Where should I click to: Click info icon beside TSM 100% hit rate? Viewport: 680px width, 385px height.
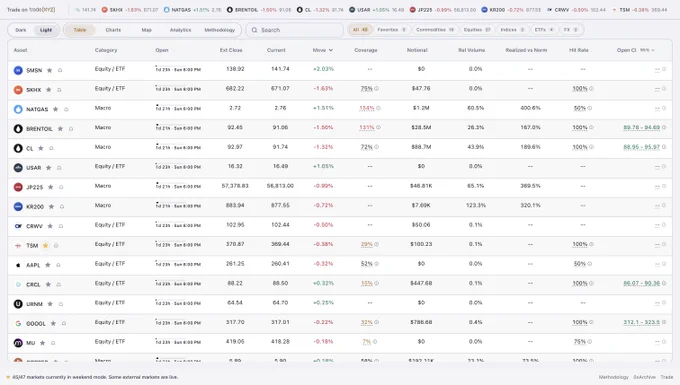pos(591,244)
